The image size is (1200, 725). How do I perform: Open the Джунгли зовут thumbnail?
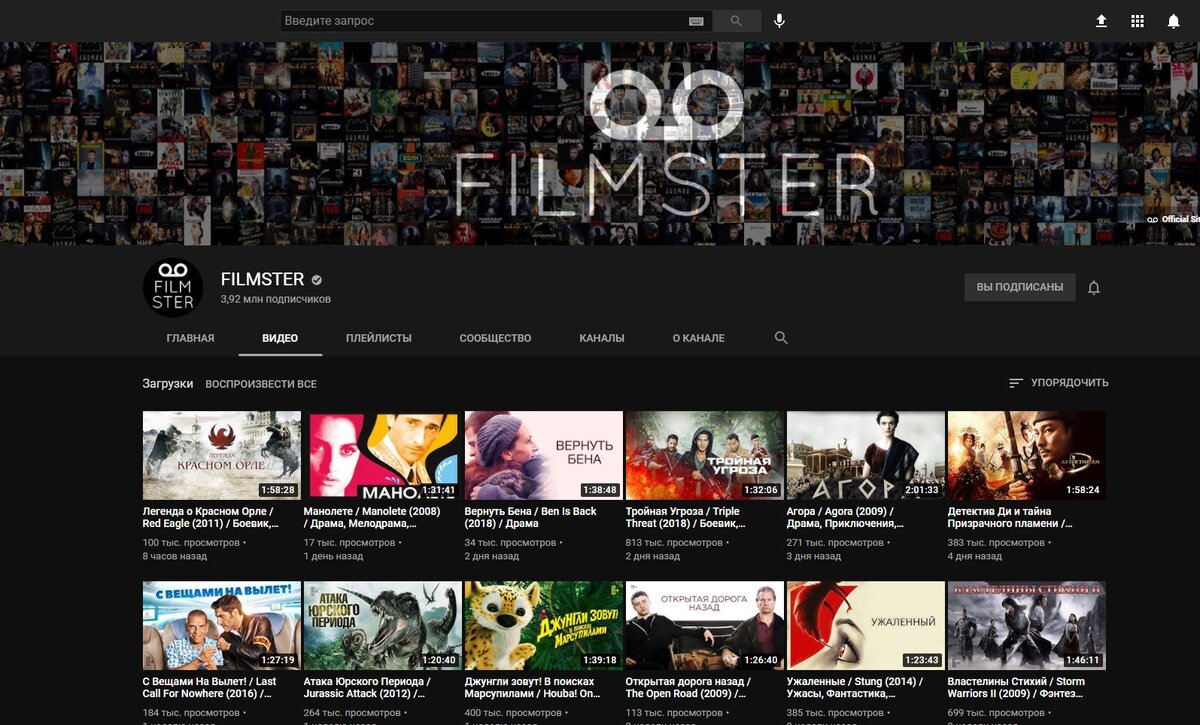click(544, 626)
